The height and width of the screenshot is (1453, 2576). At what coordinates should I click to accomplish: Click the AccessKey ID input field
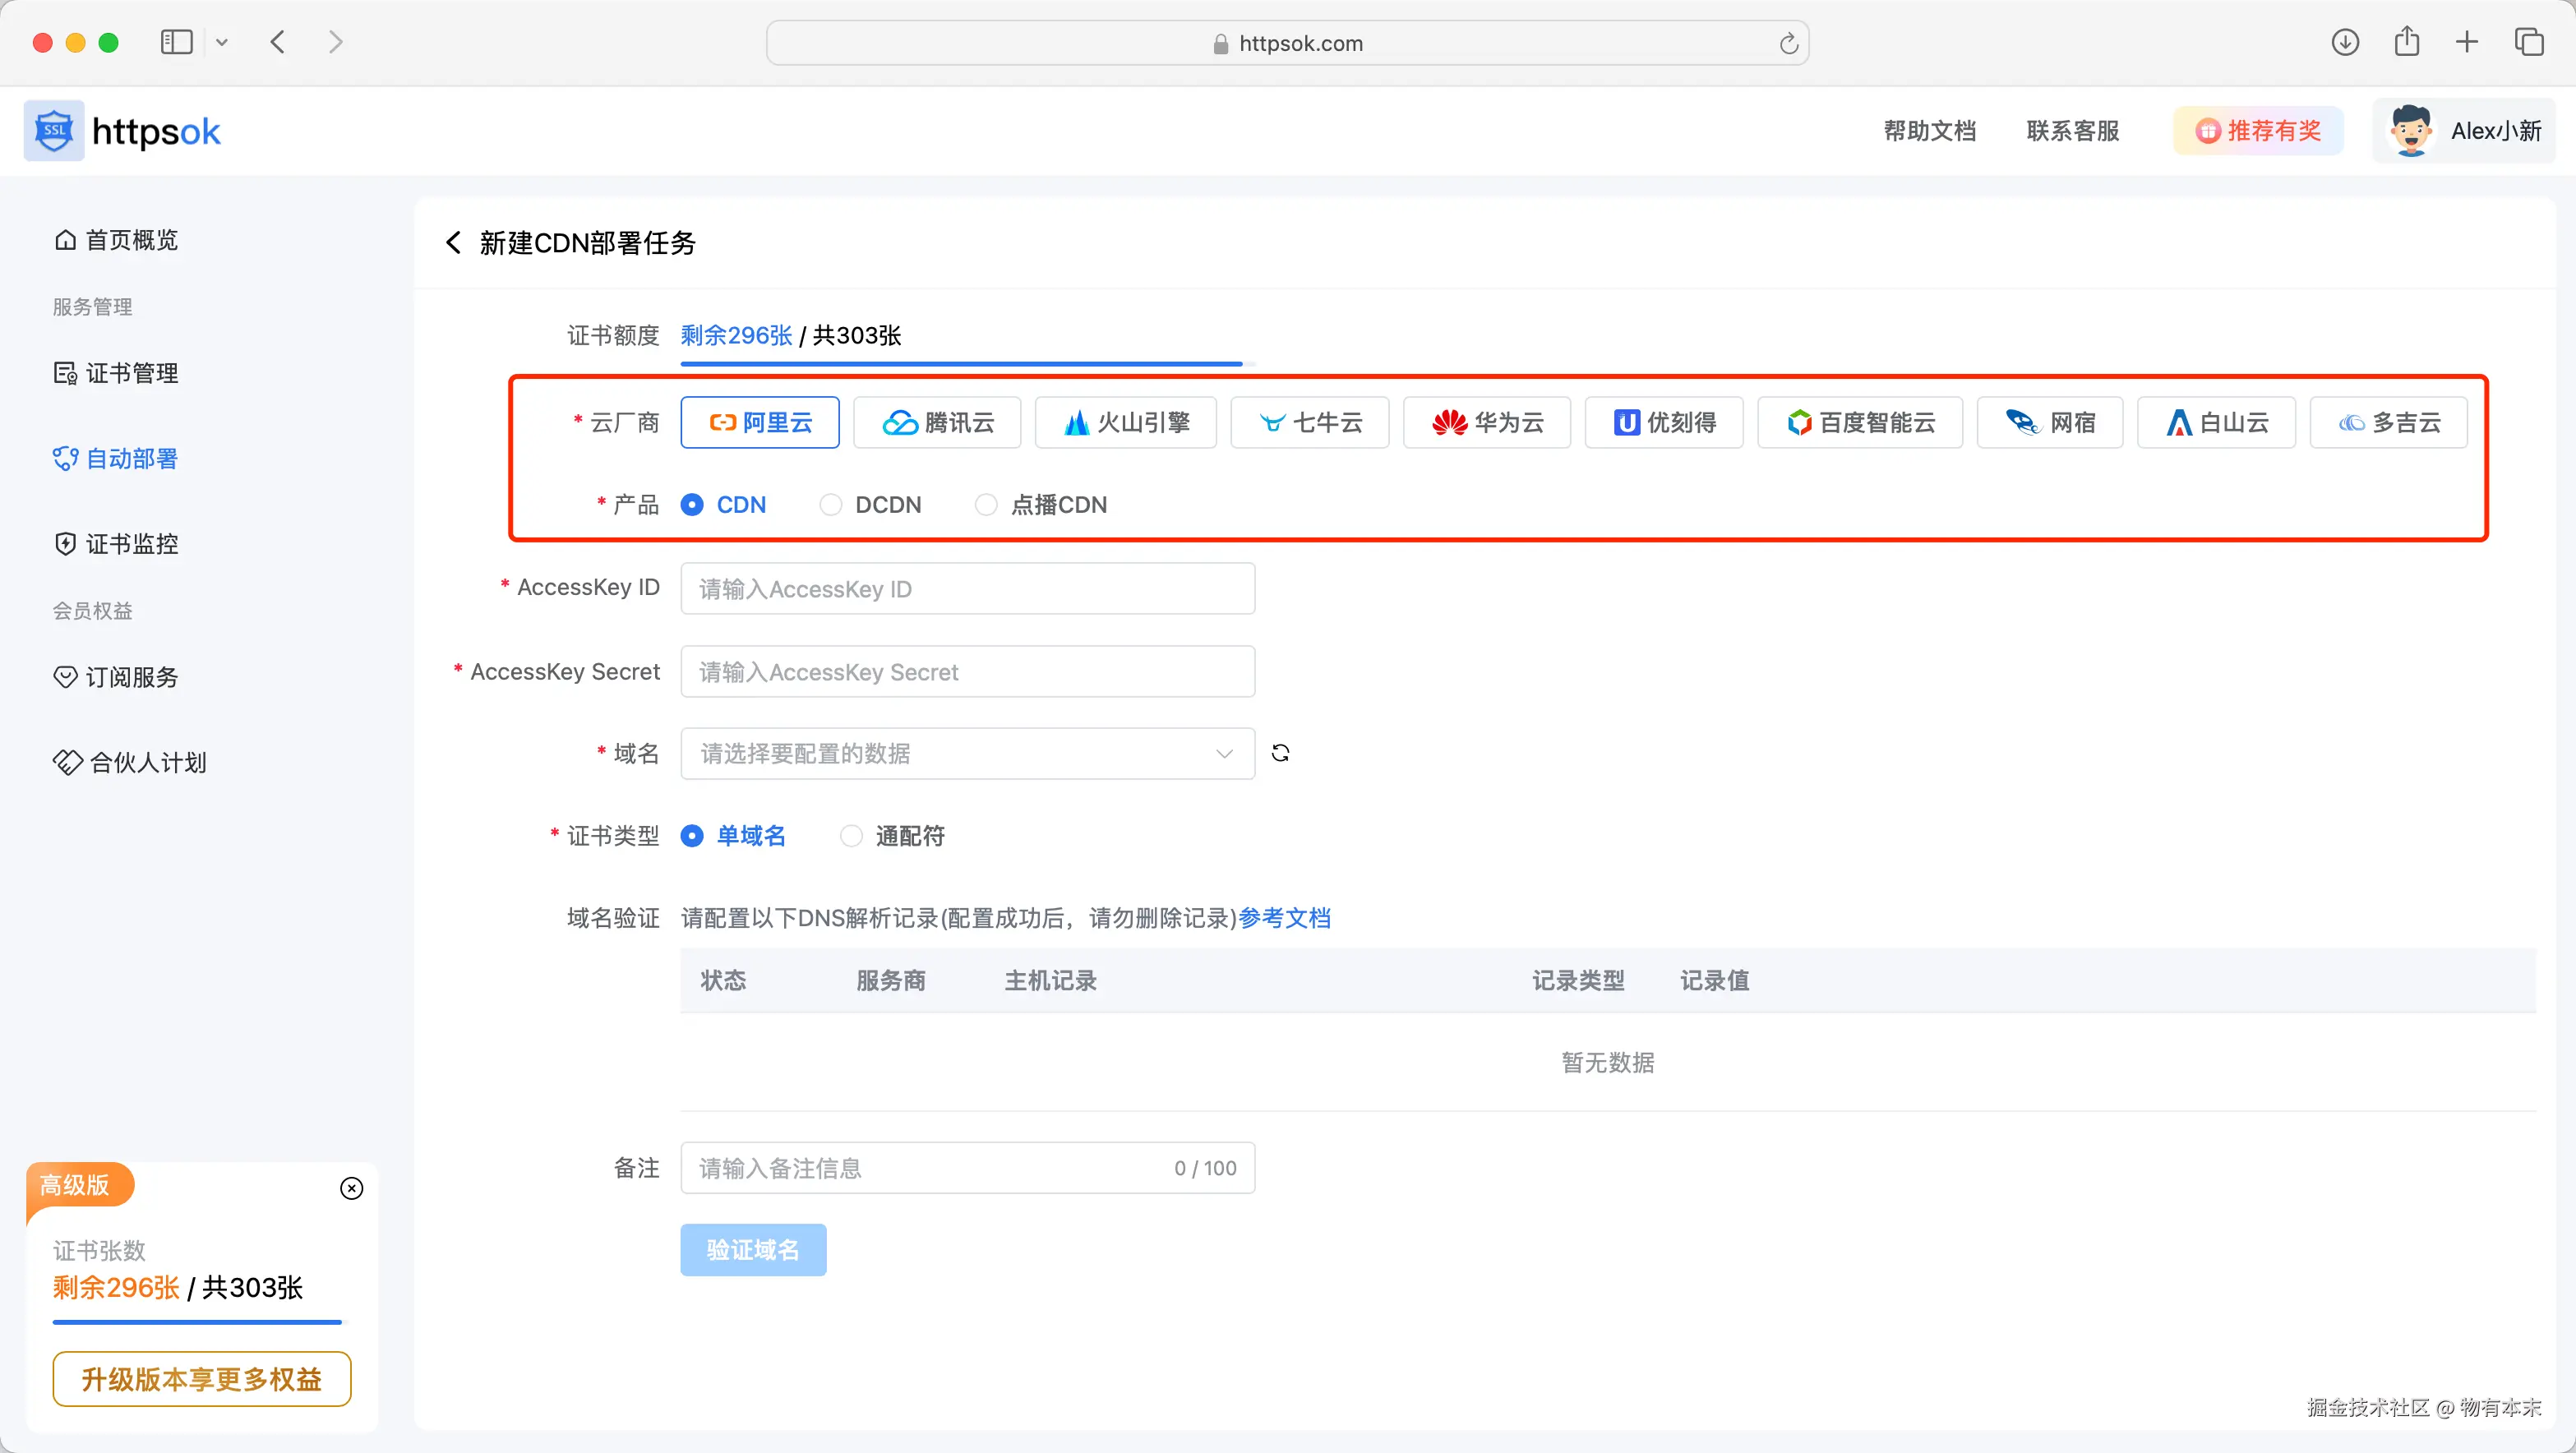[x=966, y=589]
